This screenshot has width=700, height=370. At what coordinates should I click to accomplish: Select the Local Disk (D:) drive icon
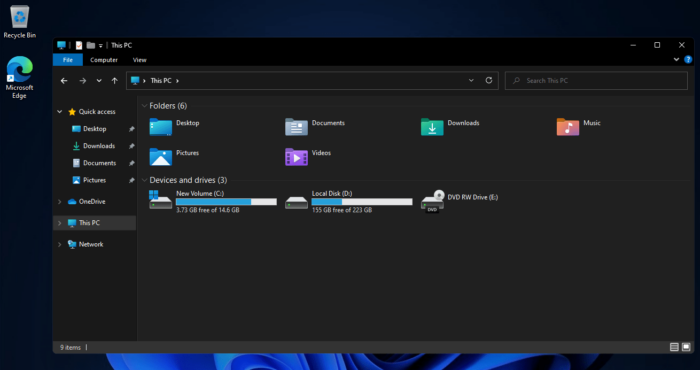(296, 202)
